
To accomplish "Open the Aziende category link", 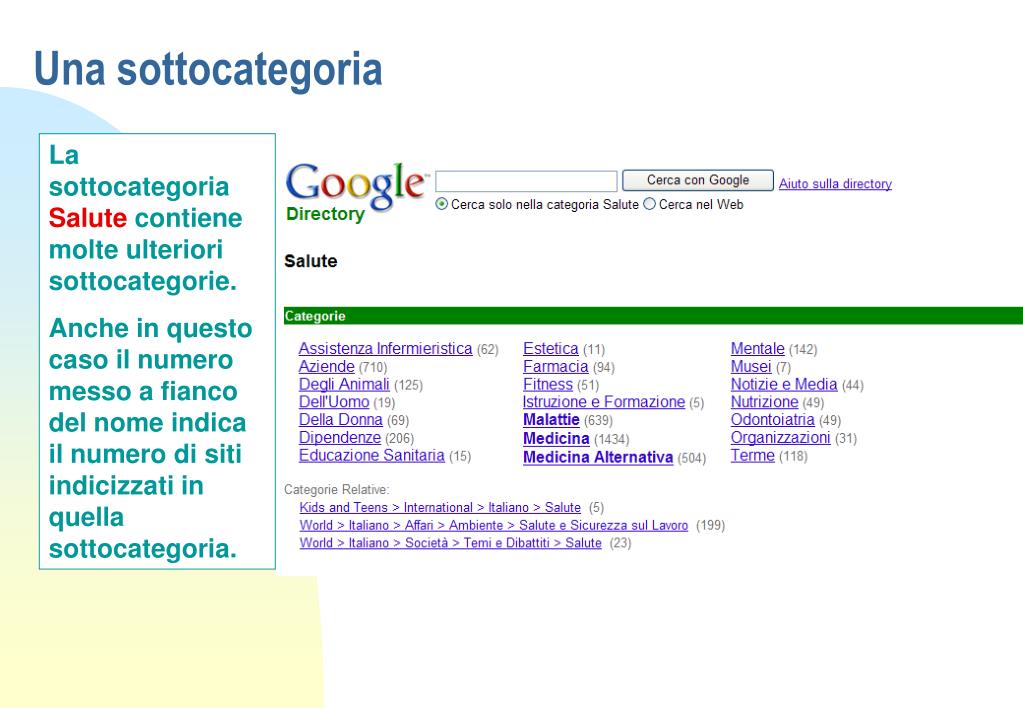I will click(x=326, y=367).
